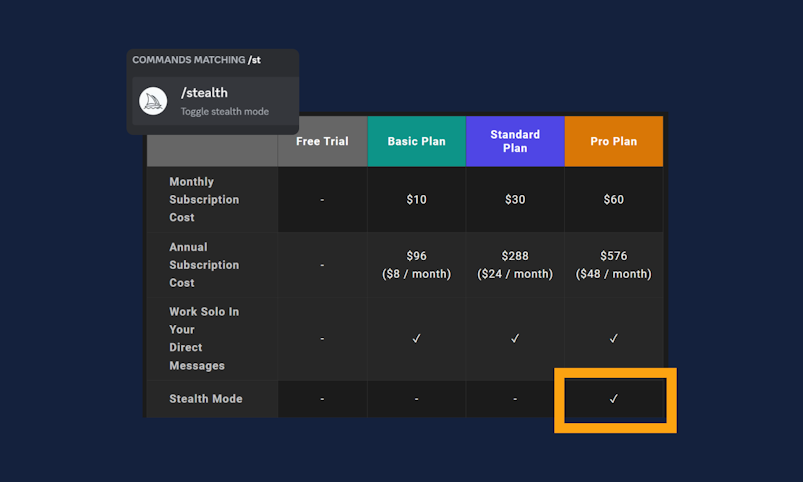Click the 'Toggle stealth mode' description

(224, 112)
